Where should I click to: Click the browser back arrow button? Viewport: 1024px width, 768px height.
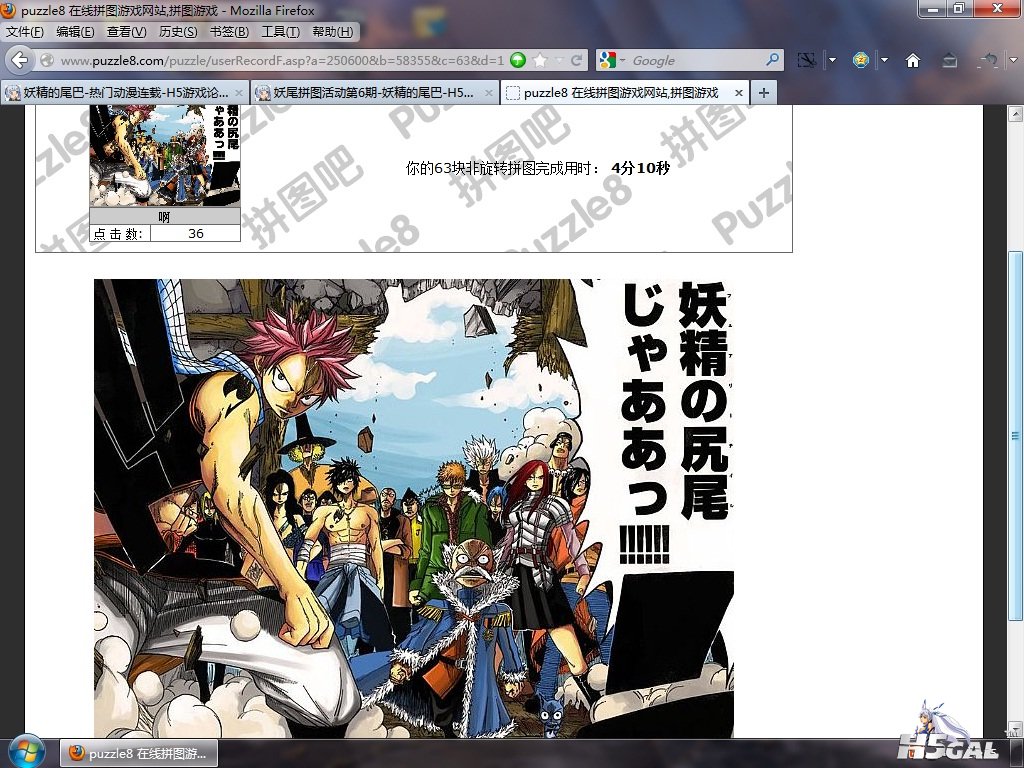click(x=18, y=60)
